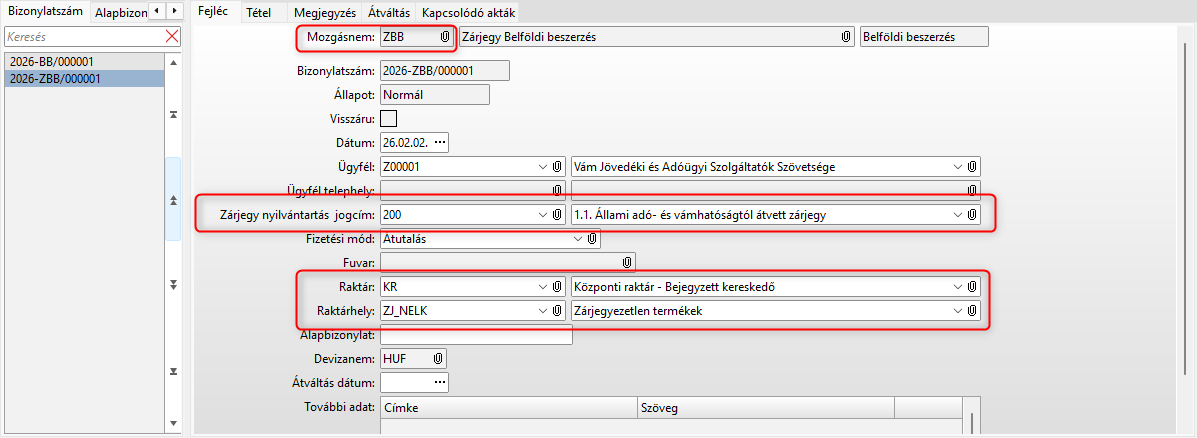Click the Állapot field showing Normál

[434, 95]
